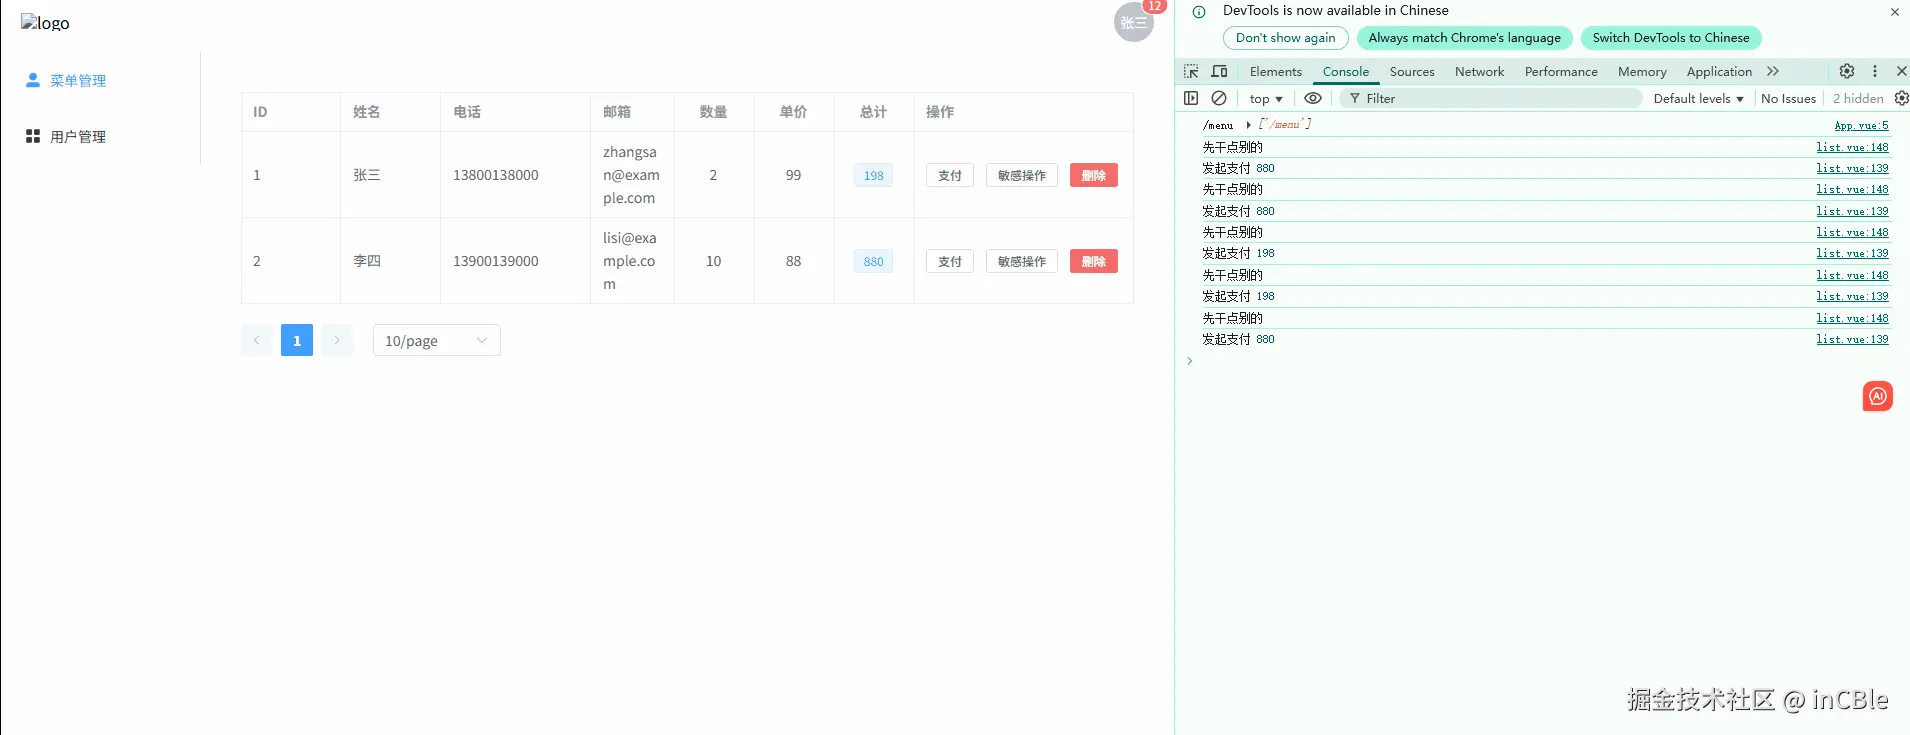Open the Default levels dropdown

click(1698, 98)
